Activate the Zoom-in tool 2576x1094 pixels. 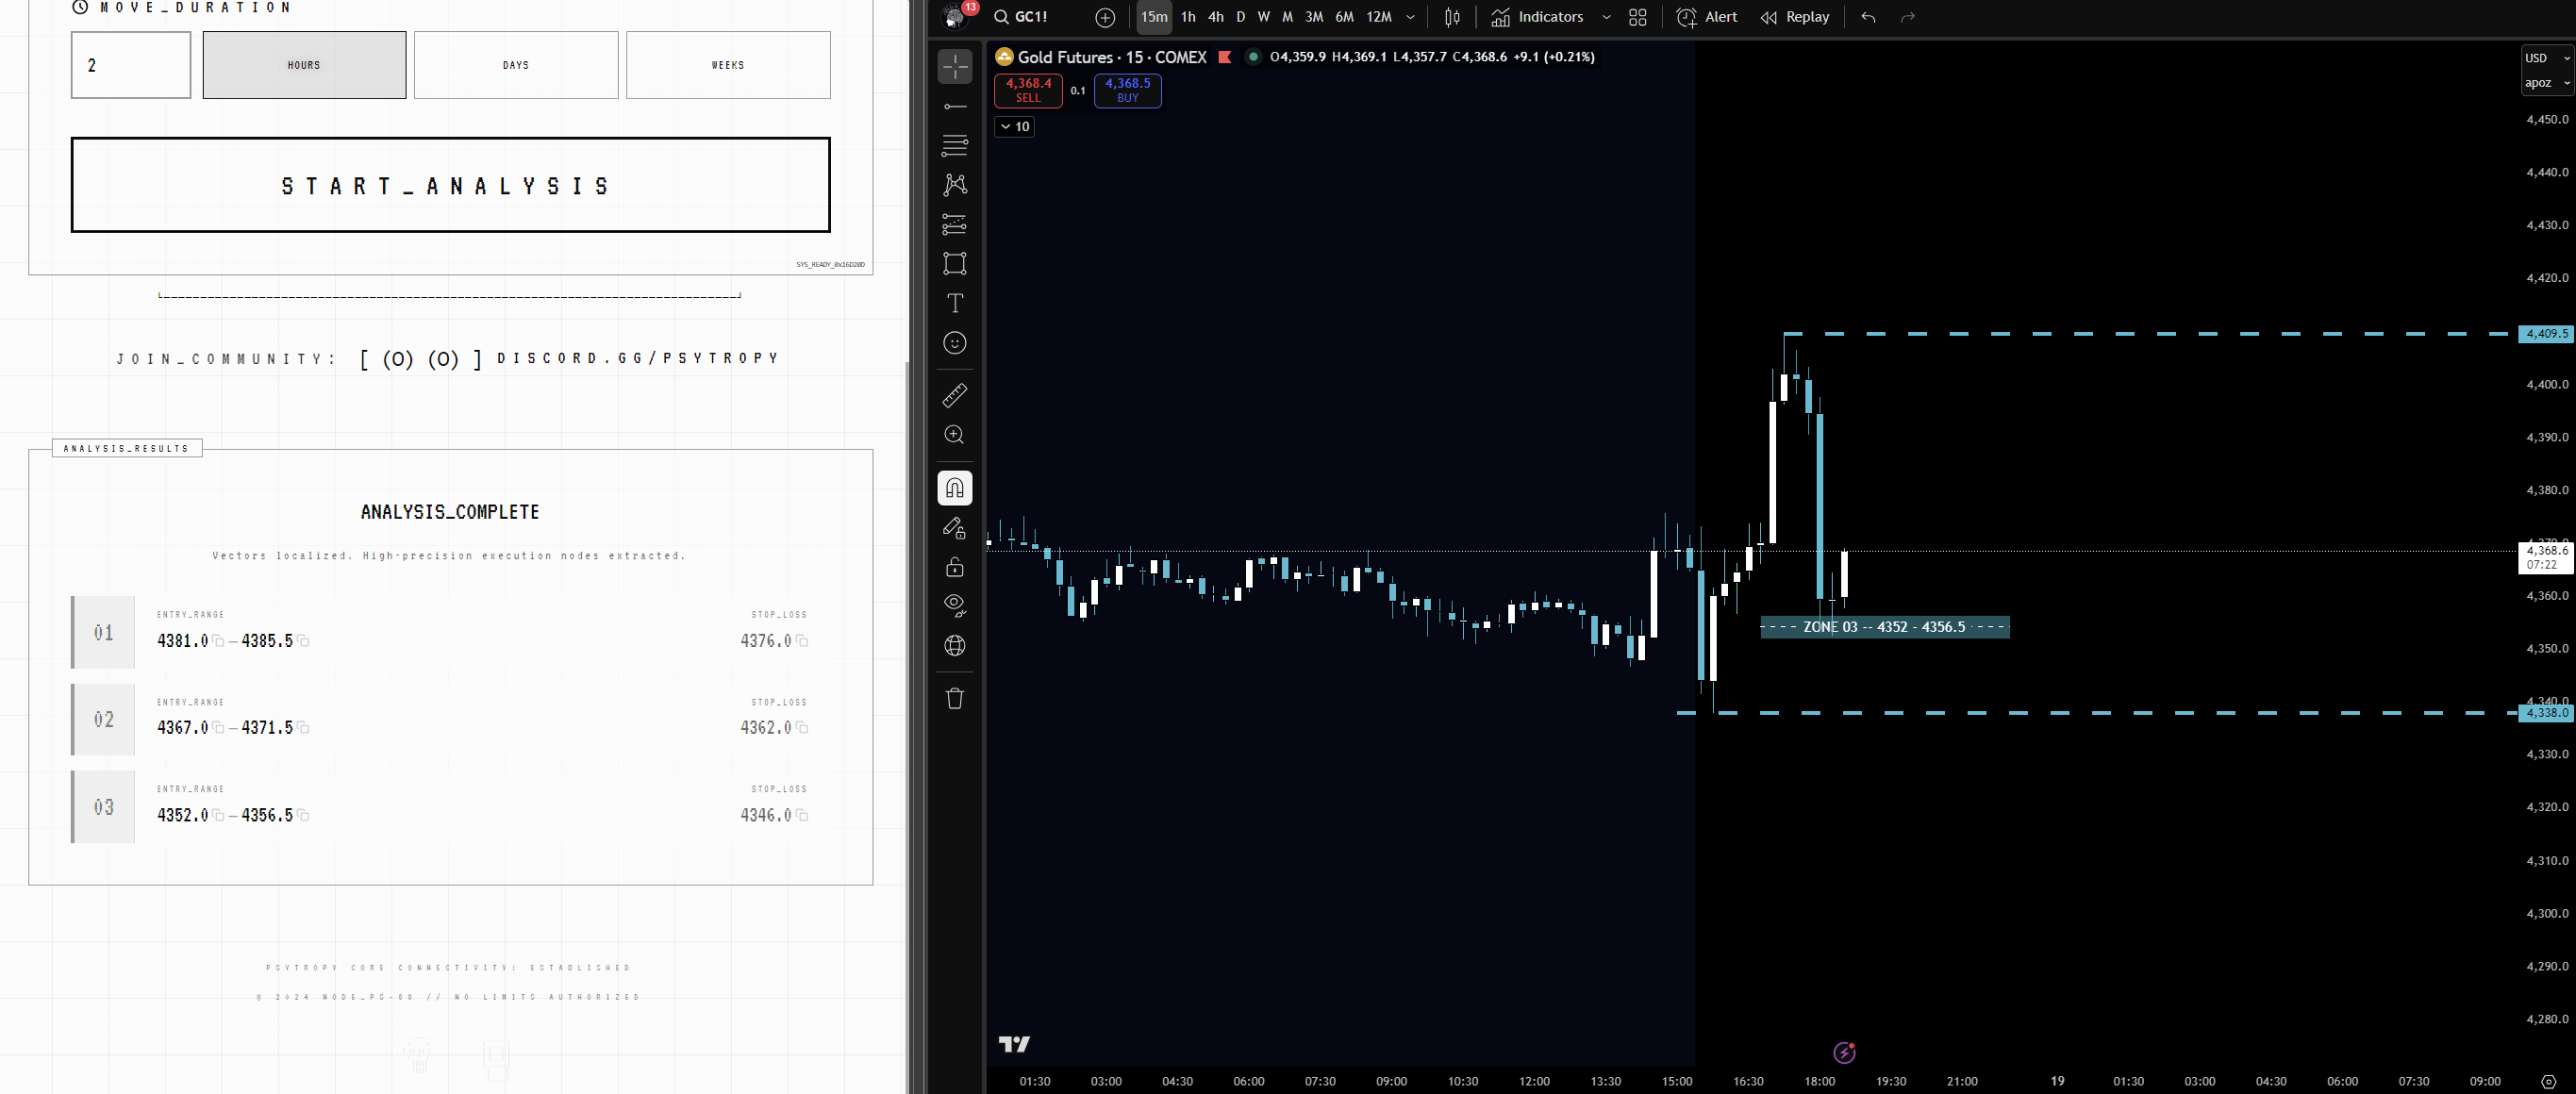955,436
